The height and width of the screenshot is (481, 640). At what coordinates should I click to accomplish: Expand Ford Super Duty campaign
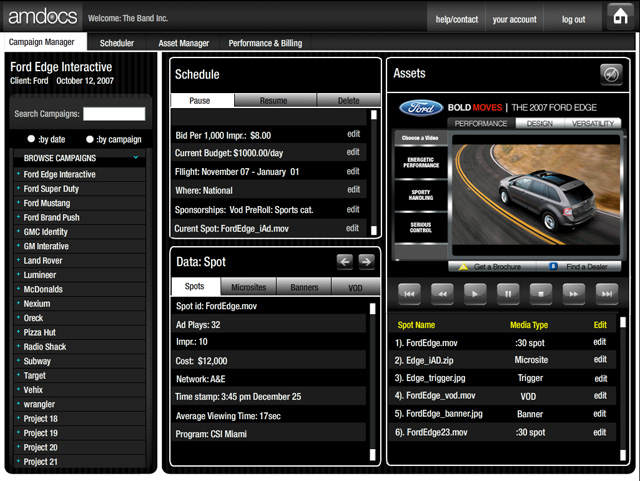coord(19,188)
